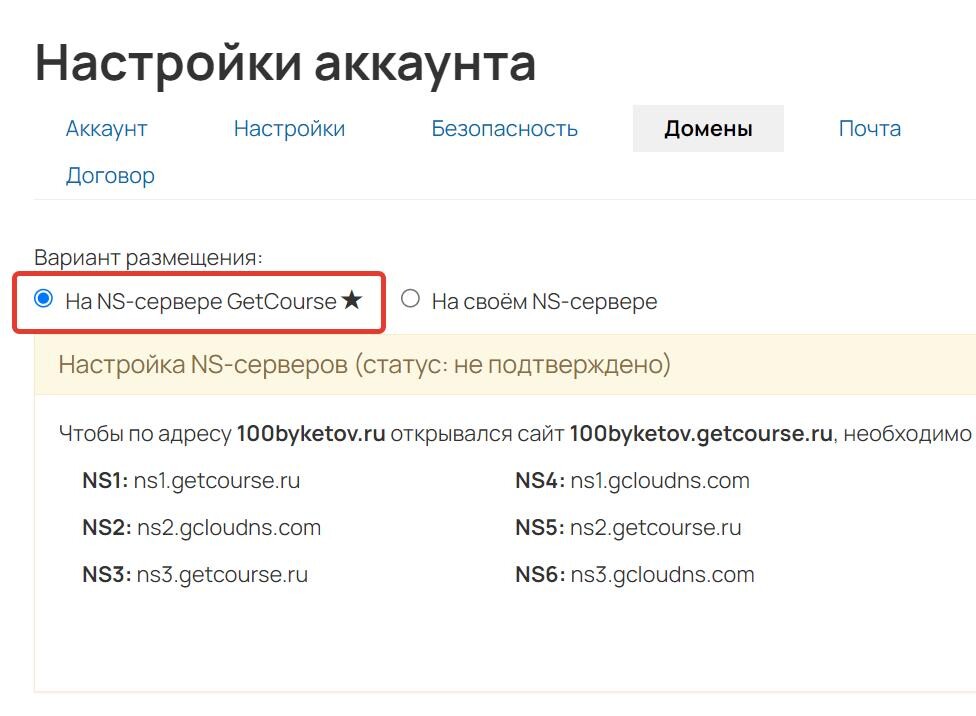Click the '100byketov.getcourse.ru' address text
The image size is (976, 716).
coord(701,433)
